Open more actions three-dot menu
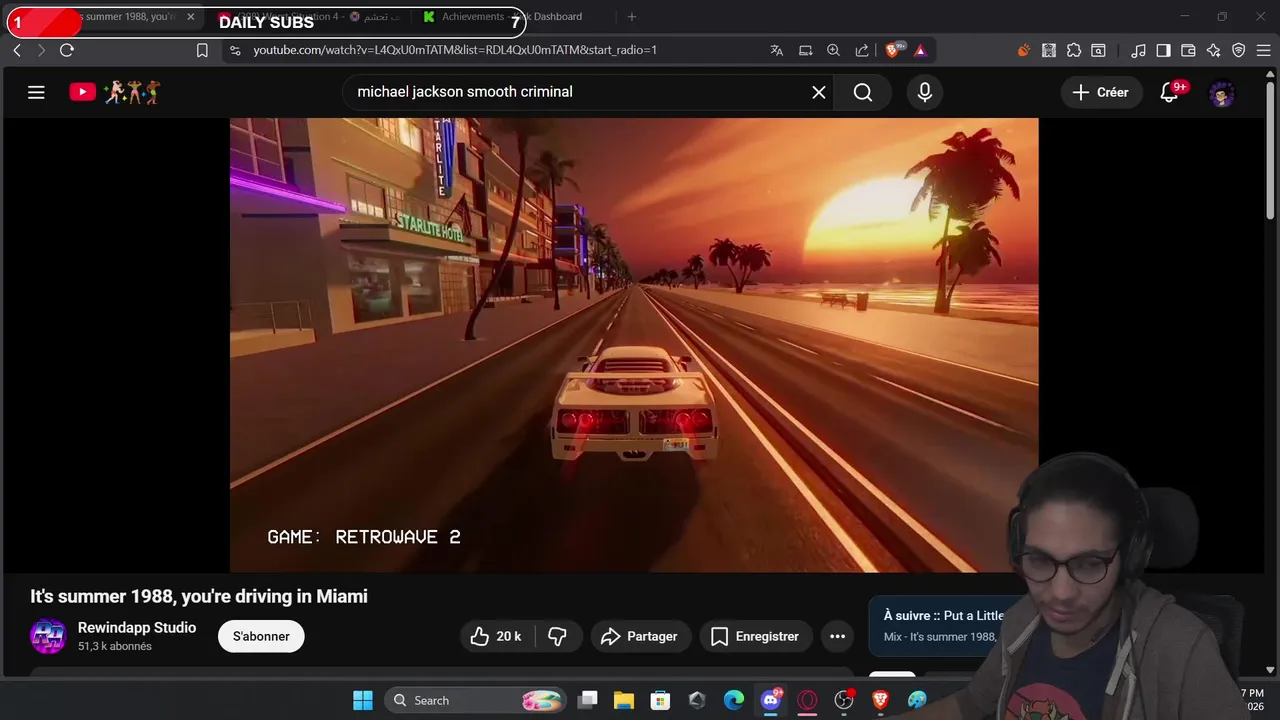This screenshot has height=720, width=1280. click(x=838, y=636)
